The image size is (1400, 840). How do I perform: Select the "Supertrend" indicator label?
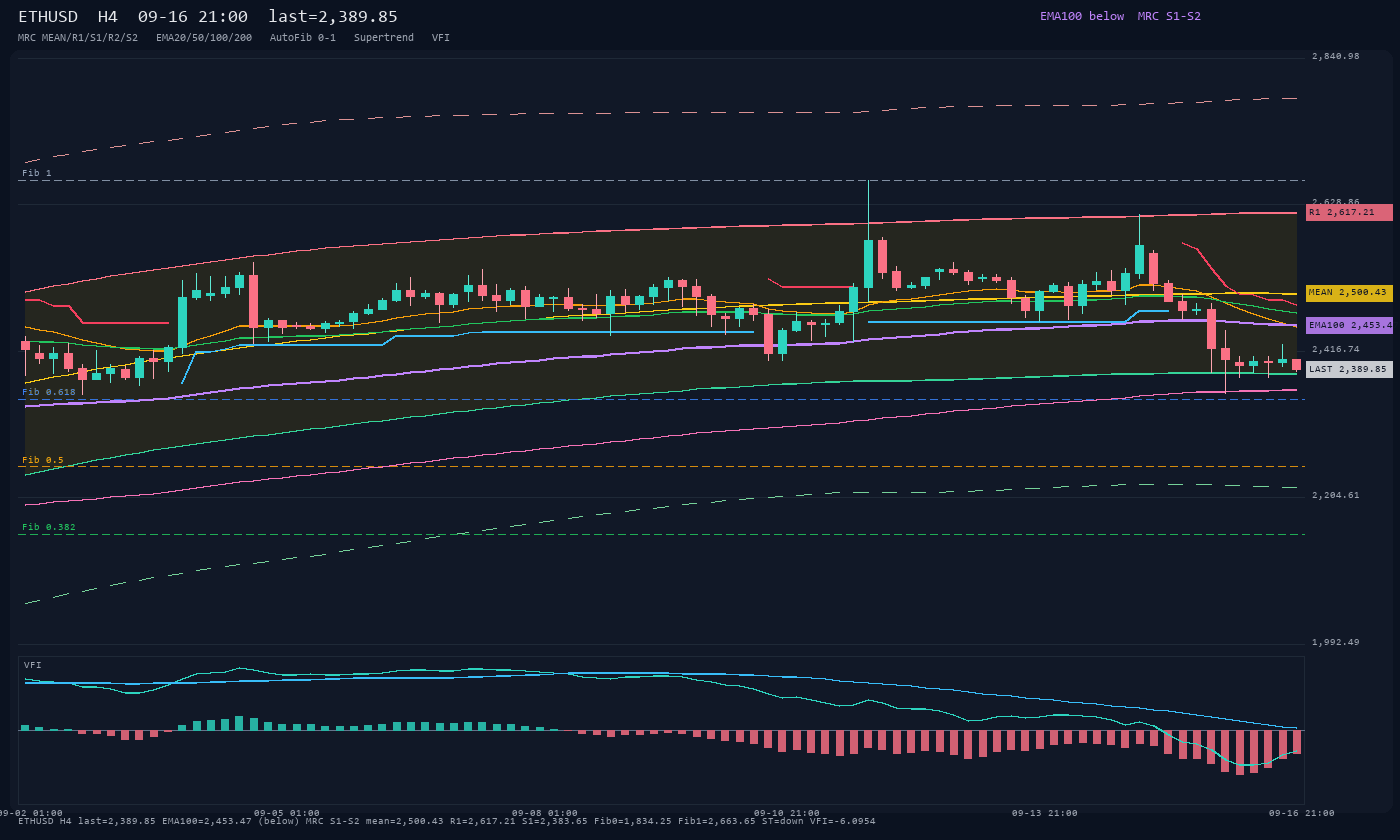coord(384,38)
